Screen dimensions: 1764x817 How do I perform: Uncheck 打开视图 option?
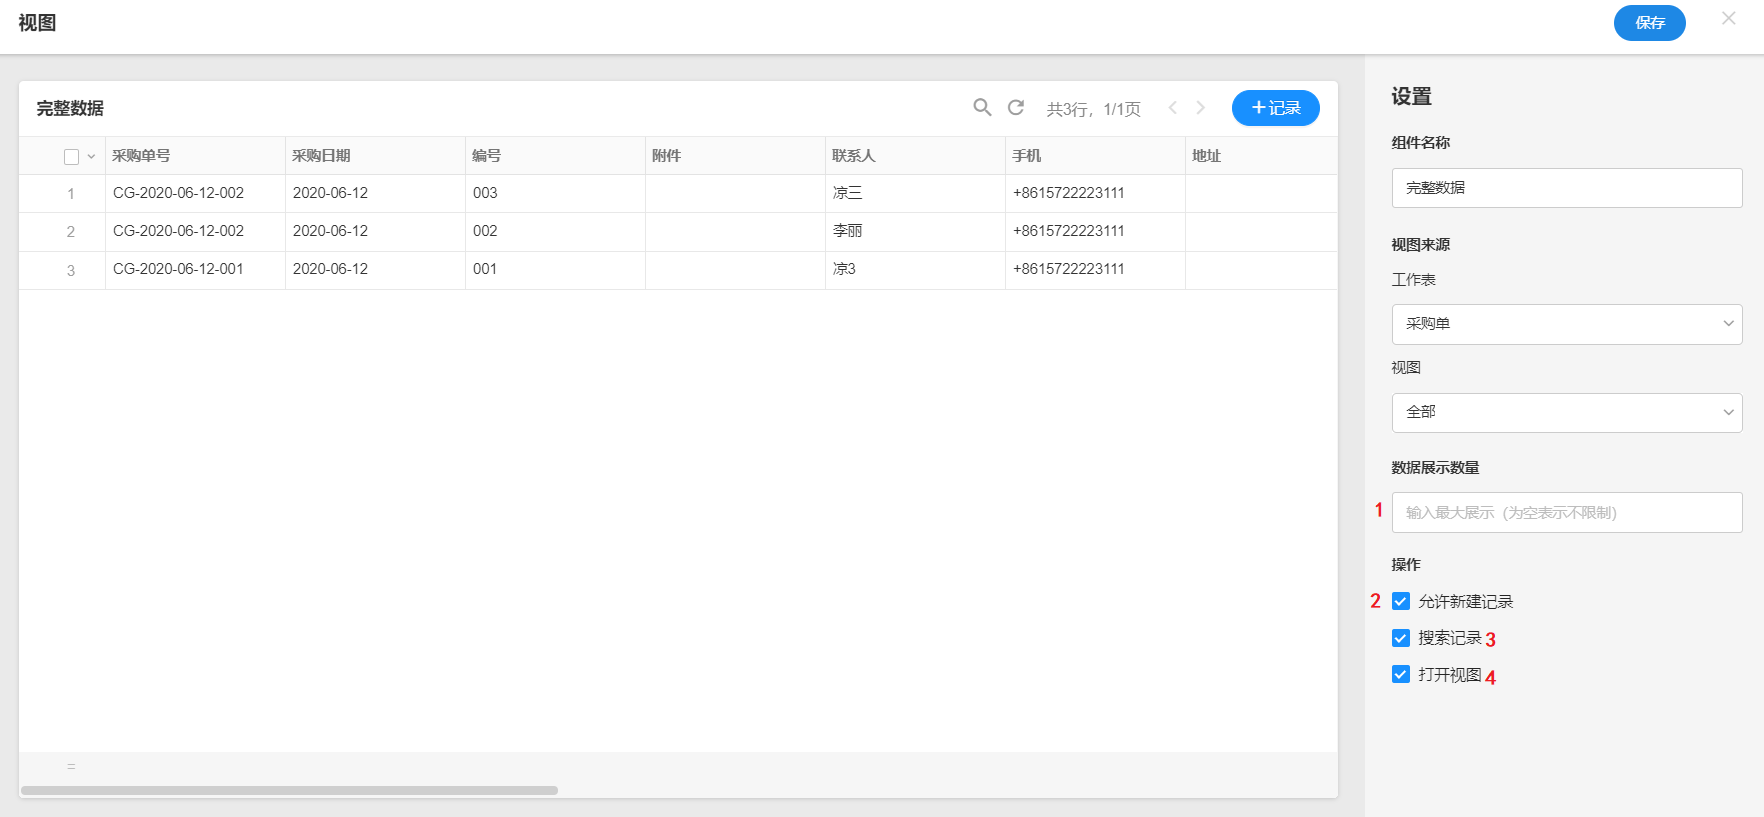tap(1401, 675)
